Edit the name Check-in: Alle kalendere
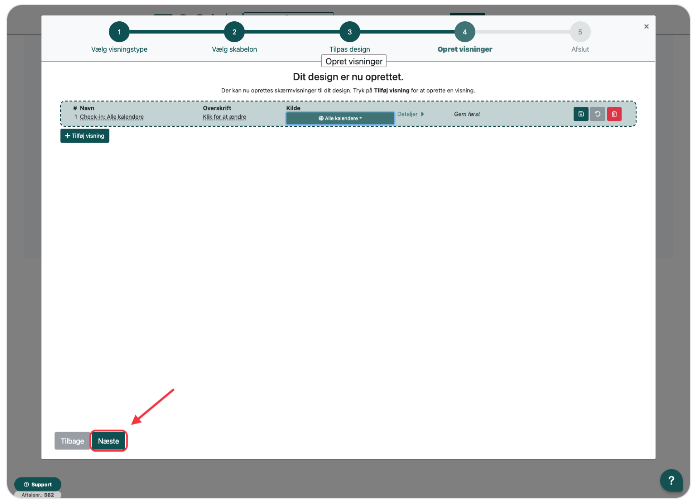Viewport: 698px width, 503px height. pos(111,117)
